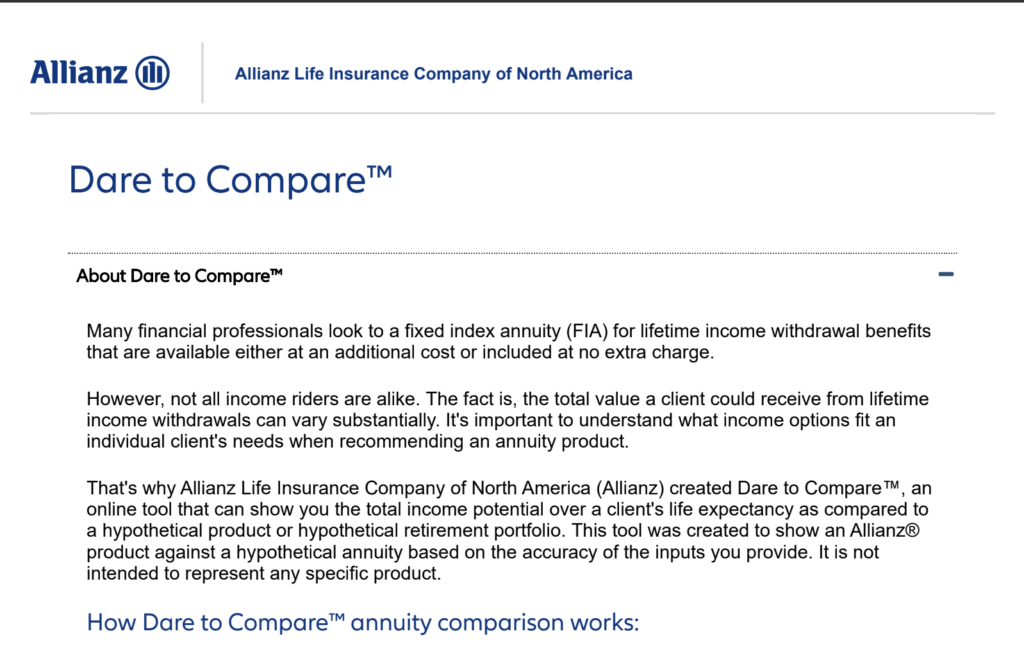1024x663 pixels.
Task: Click the words 'intended to represent any specific product'
Action: 263,574
